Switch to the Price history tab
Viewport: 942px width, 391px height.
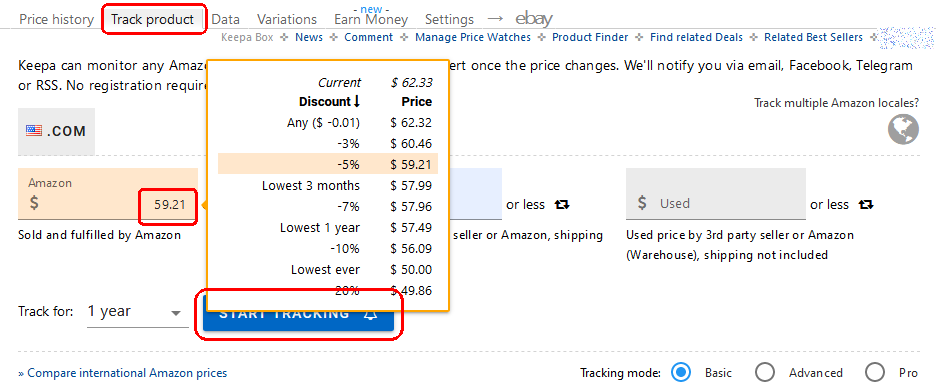[56, 19]
